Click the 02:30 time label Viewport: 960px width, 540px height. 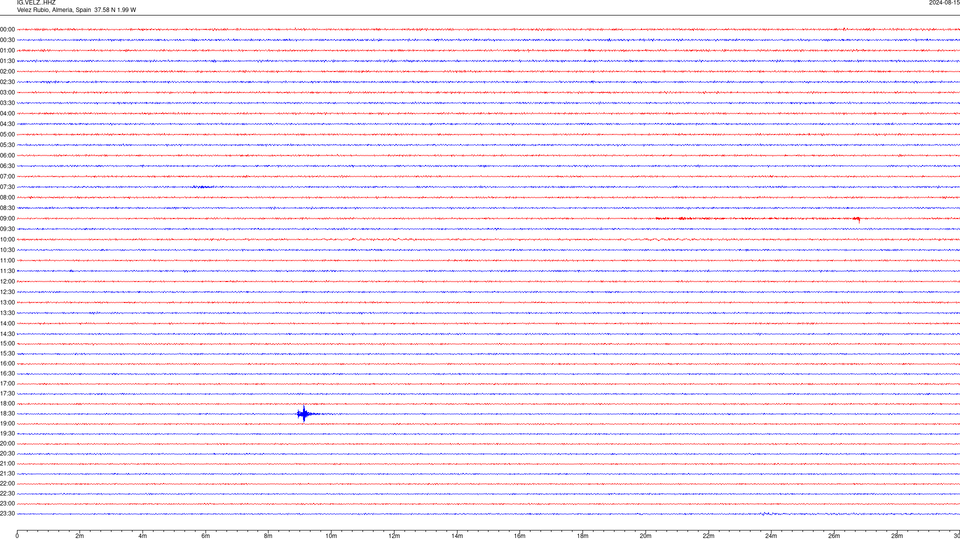(x=7, y=82)
